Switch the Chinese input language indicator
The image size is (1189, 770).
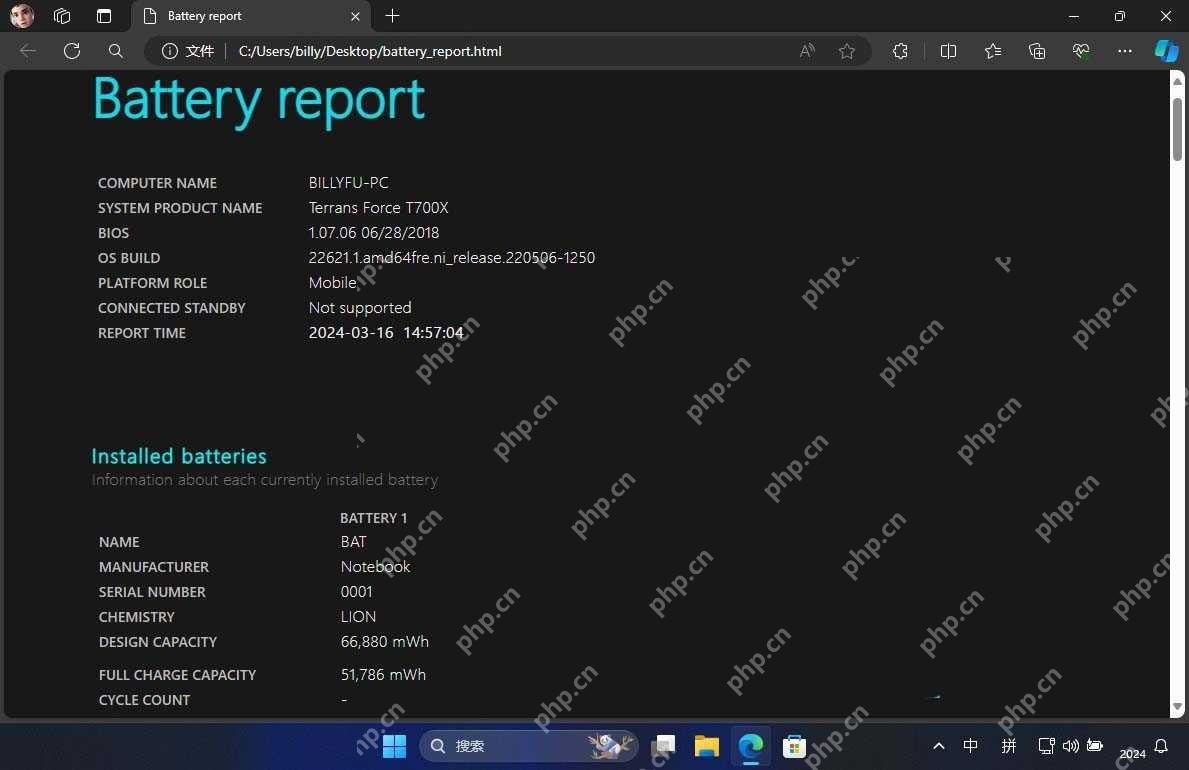970,746
